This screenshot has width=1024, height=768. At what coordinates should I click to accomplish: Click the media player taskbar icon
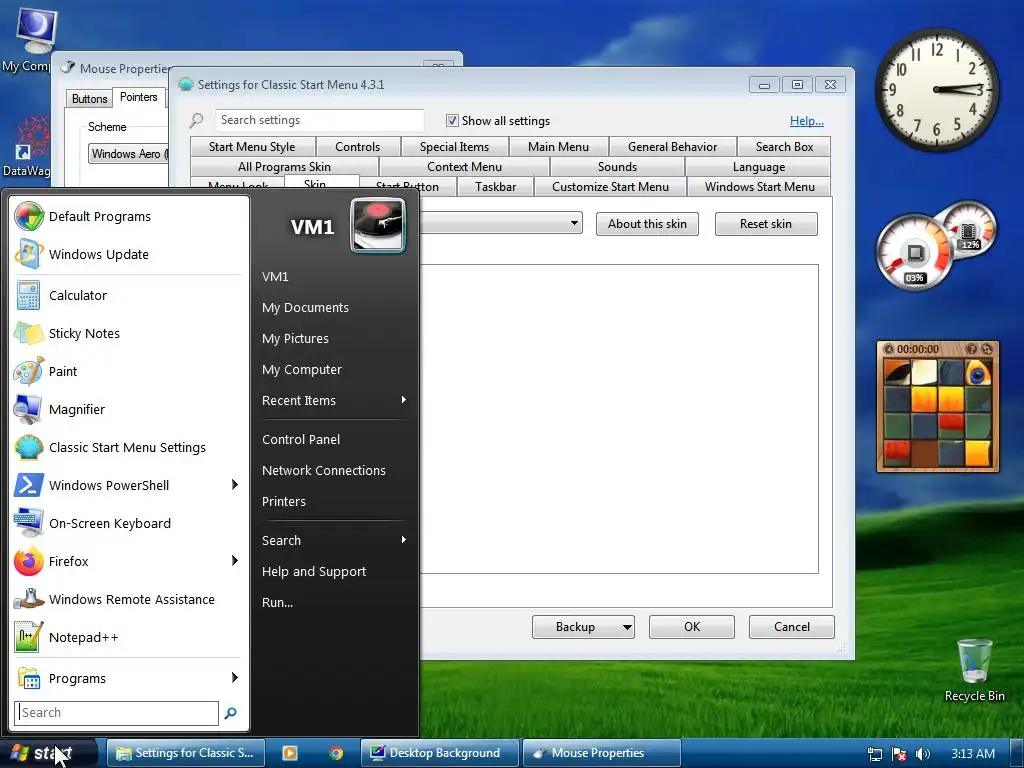pos(289,753)
